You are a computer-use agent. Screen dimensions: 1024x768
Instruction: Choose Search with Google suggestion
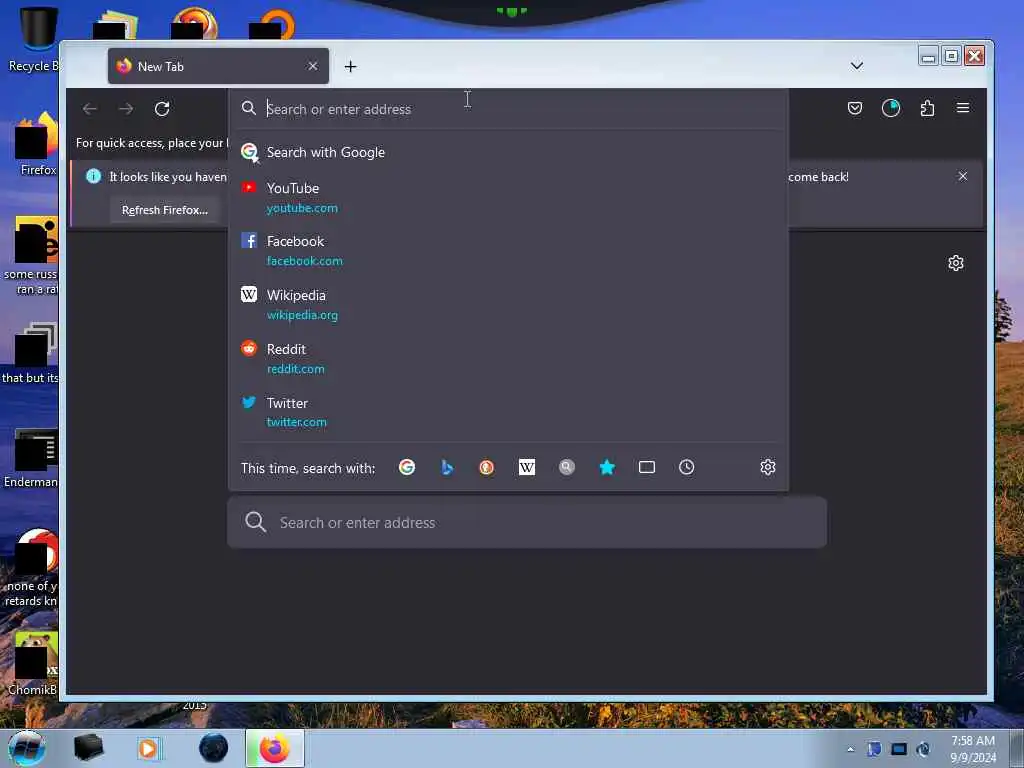click(508, 152)
